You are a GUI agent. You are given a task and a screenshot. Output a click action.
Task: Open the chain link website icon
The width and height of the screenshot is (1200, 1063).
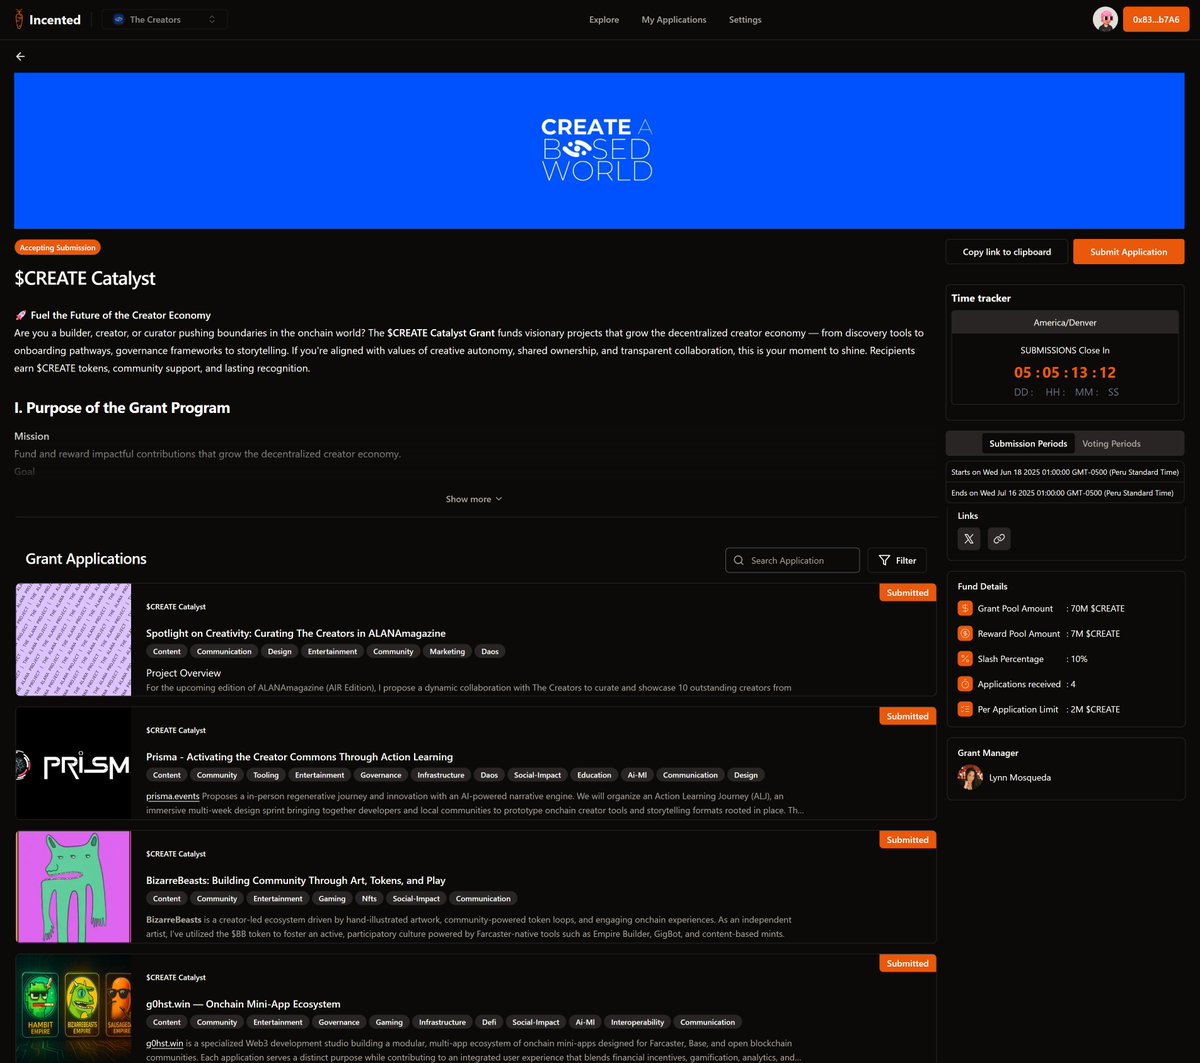click(999, 539)
